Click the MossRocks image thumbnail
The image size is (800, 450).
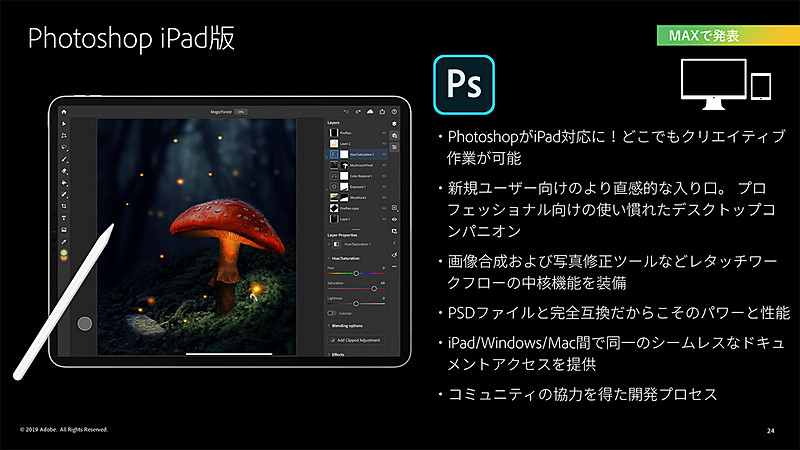(334, 197)
